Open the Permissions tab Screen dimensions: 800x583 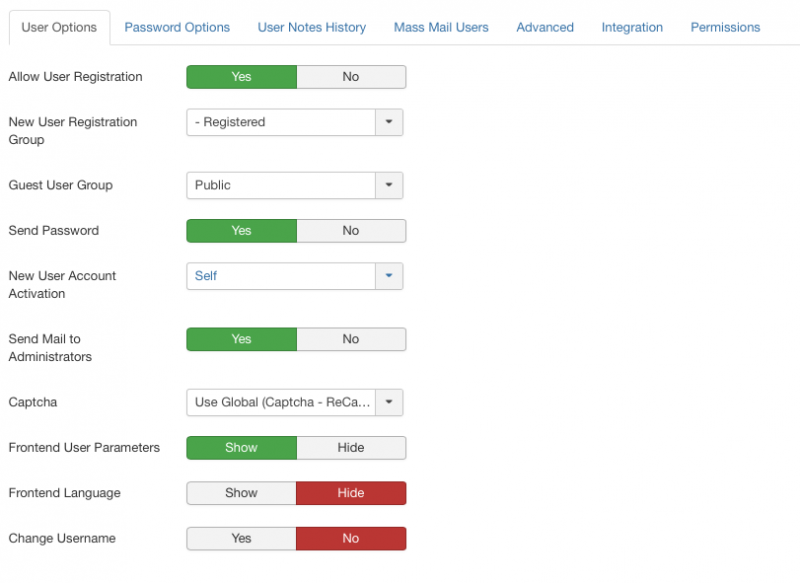pos(726,28)
